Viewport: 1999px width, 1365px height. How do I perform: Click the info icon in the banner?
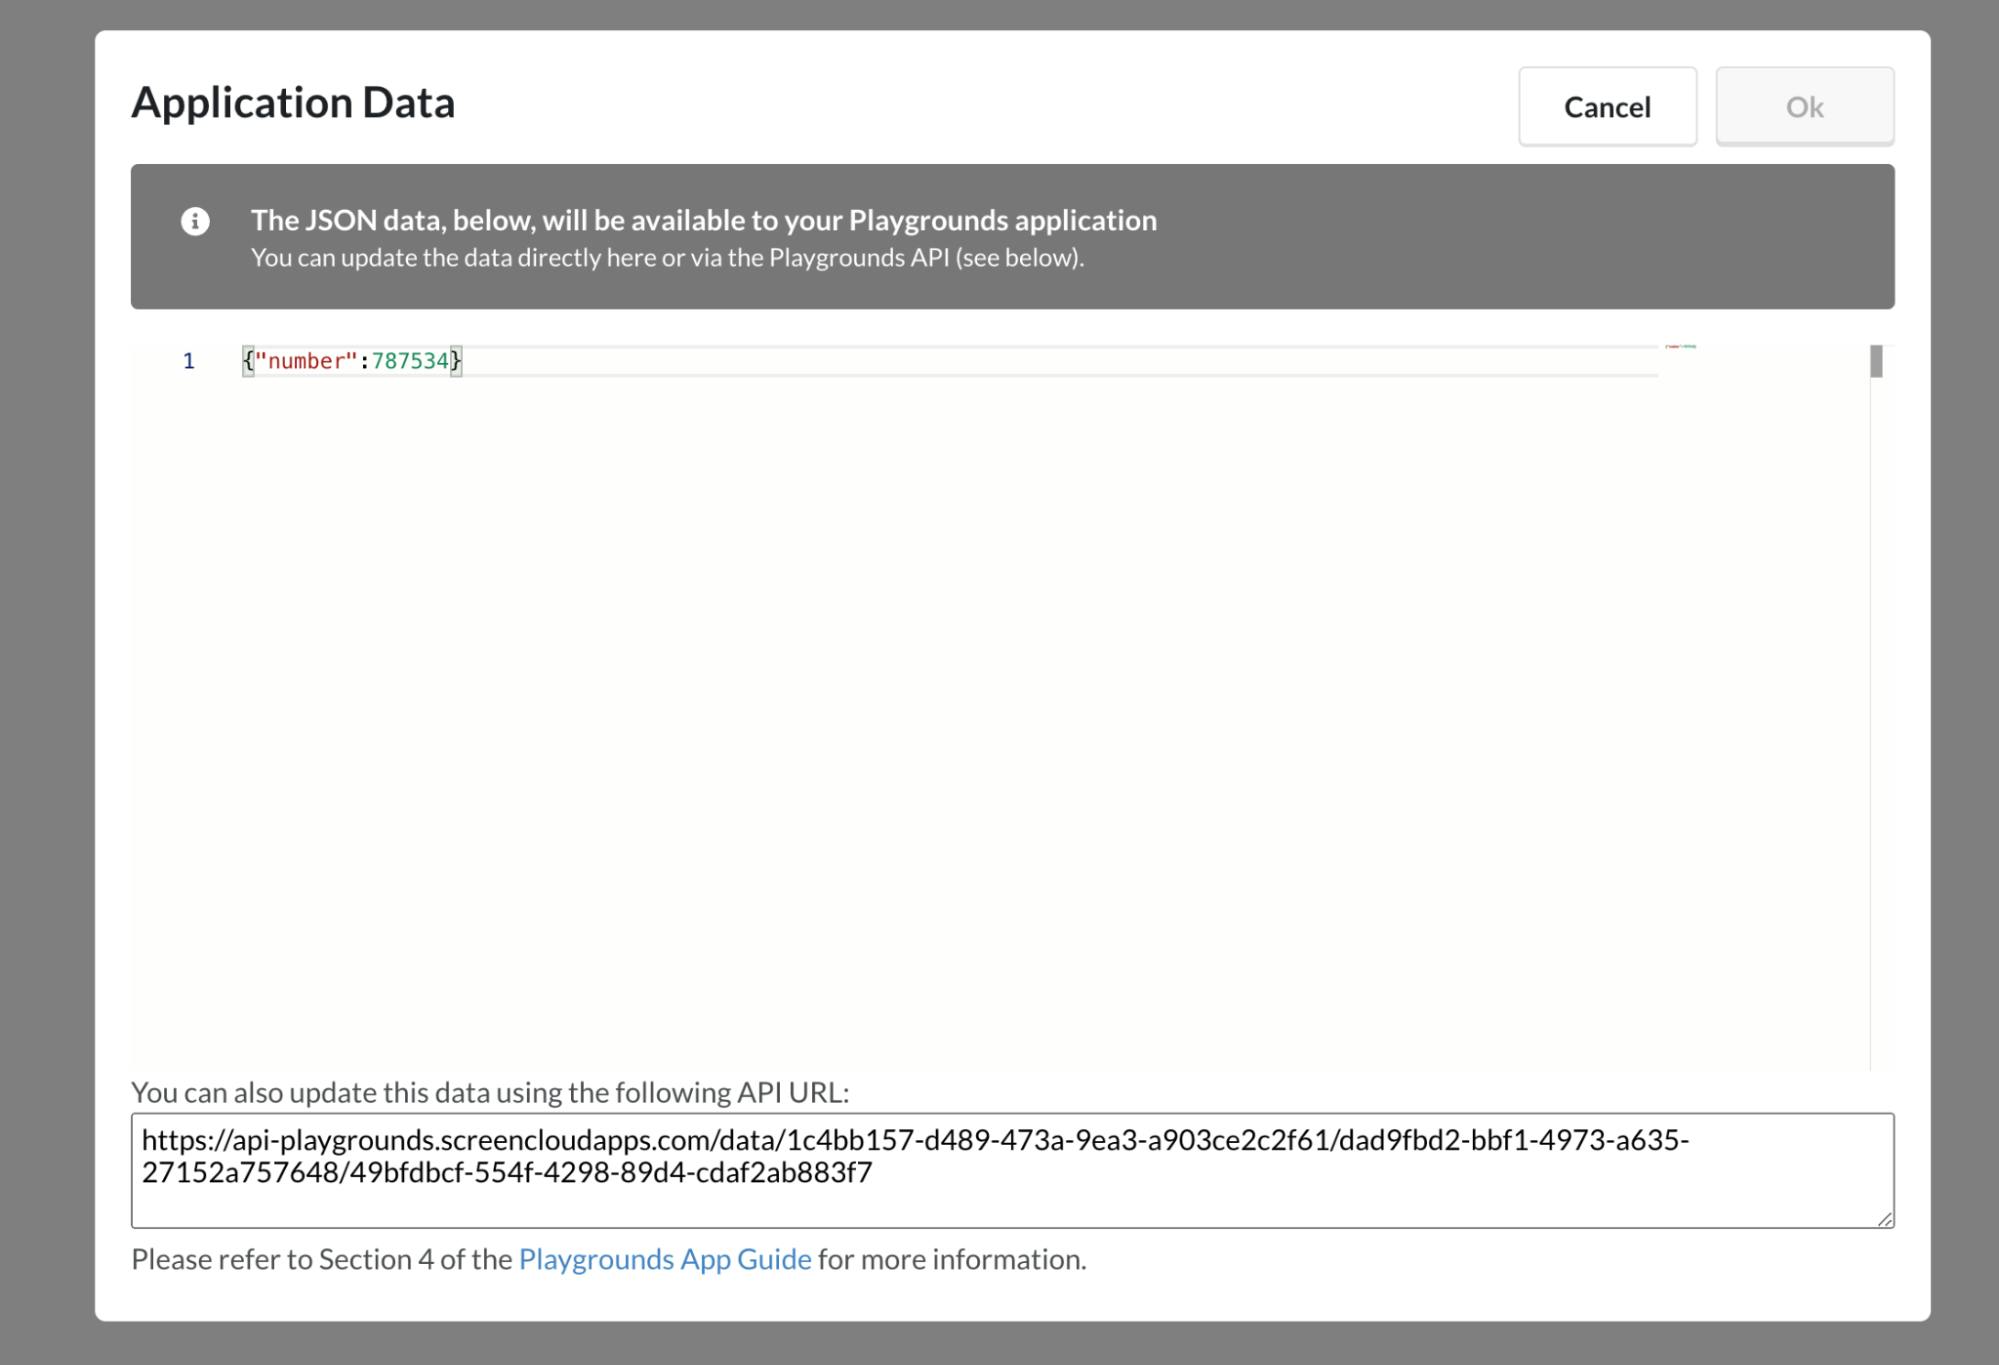(195, 221)
